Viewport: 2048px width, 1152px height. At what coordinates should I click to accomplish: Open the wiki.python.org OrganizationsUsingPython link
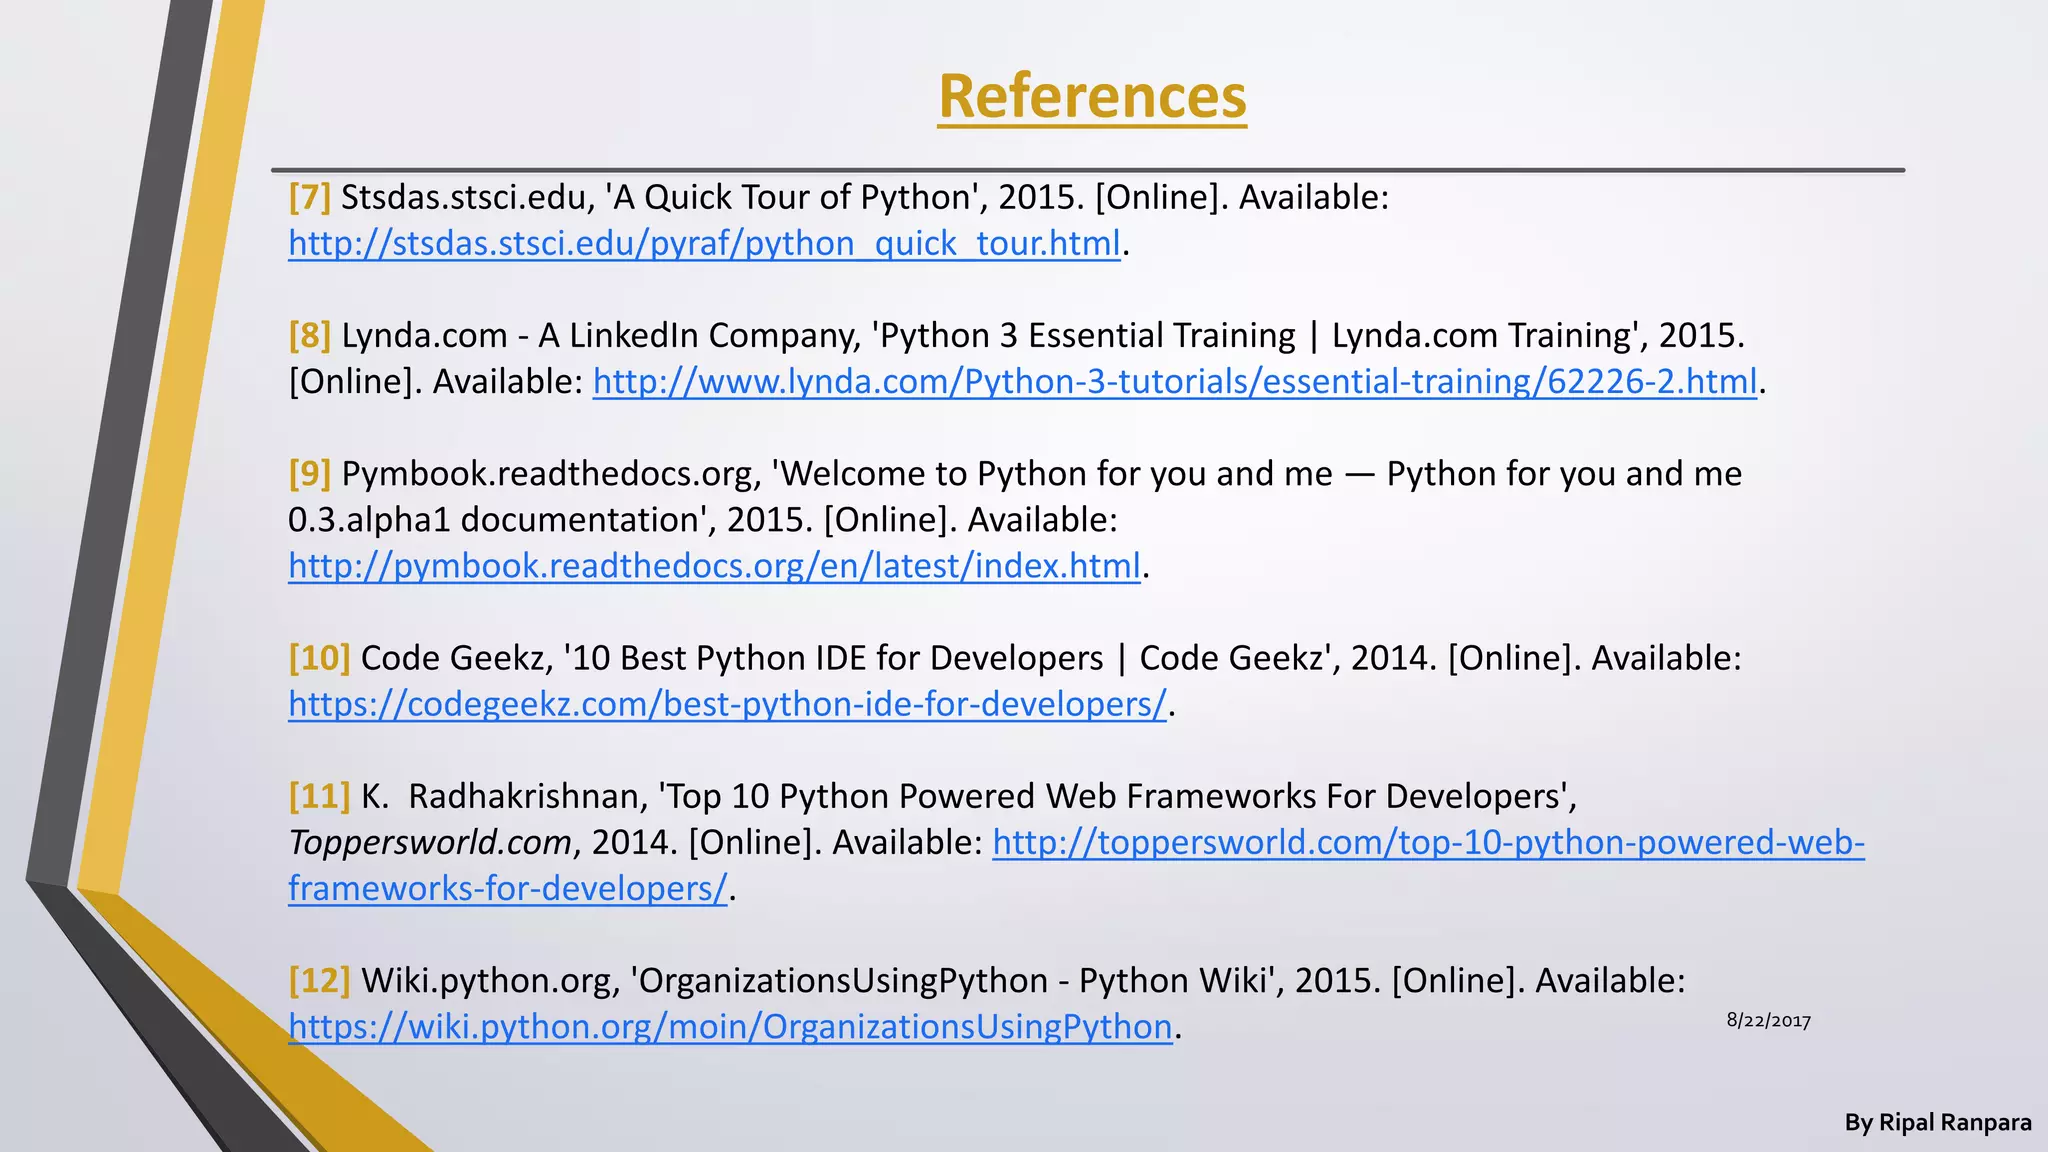[x=730, y=1026]
